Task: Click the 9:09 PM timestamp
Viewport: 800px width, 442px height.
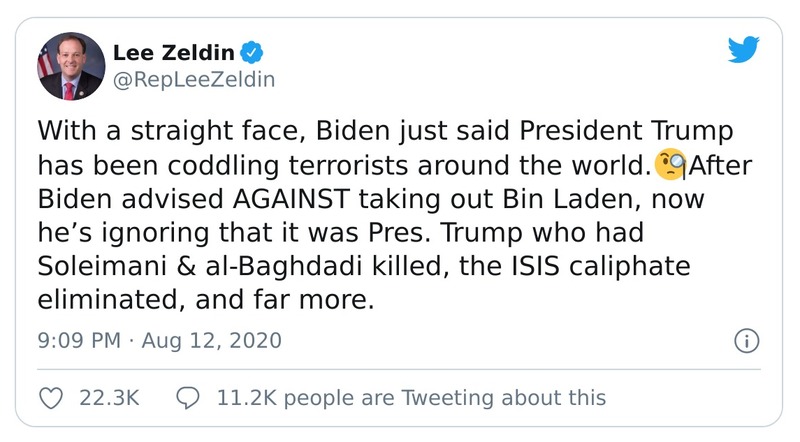Action: [x=77, y=341]
